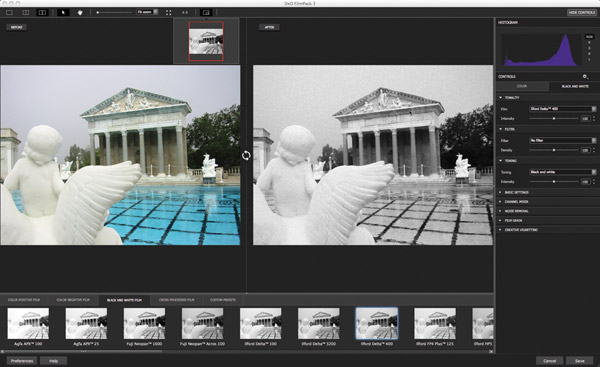Adjust the Toning Intensity slider
The image size is (600, 367).
(554, 182)
